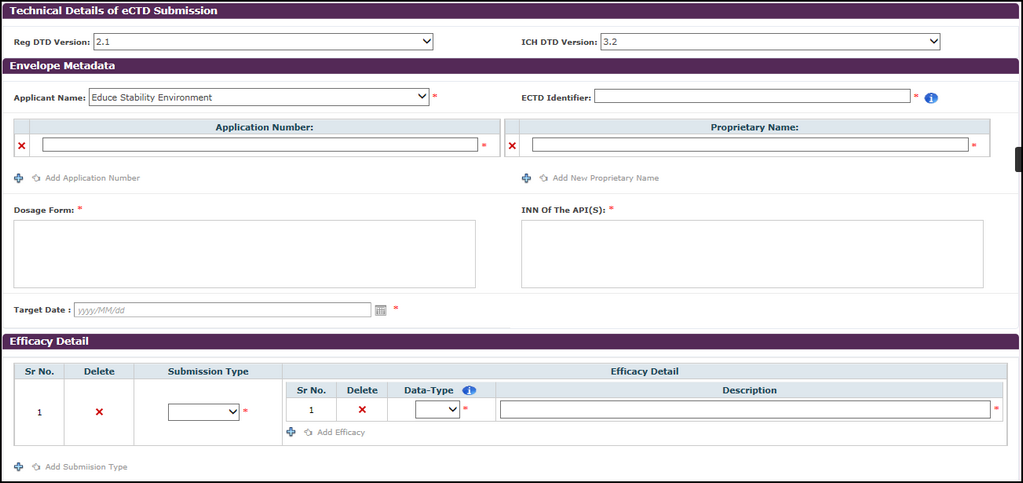The width and height of the screenshot is (1023, 483).
Task: Delete the Application Number row
Action: [x=21, y=146]
